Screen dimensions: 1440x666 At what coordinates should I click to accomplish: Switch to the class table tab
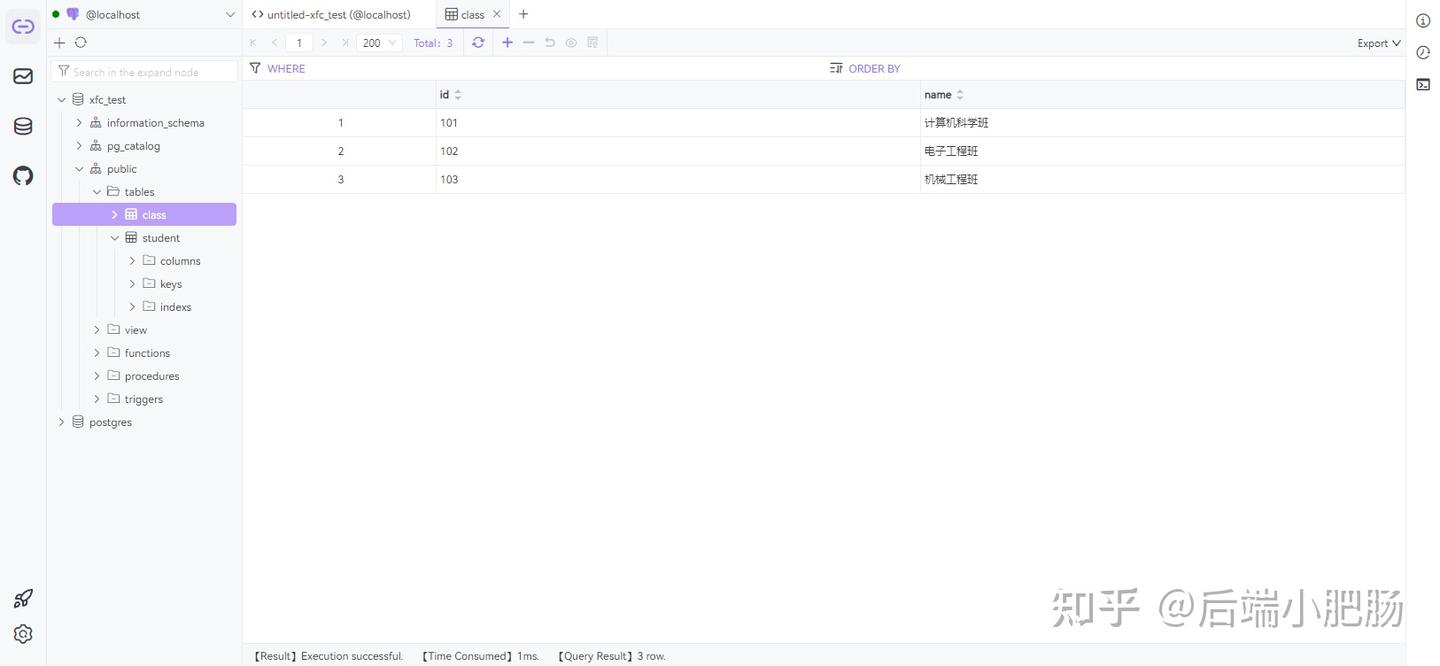click(x=469, y=13)
